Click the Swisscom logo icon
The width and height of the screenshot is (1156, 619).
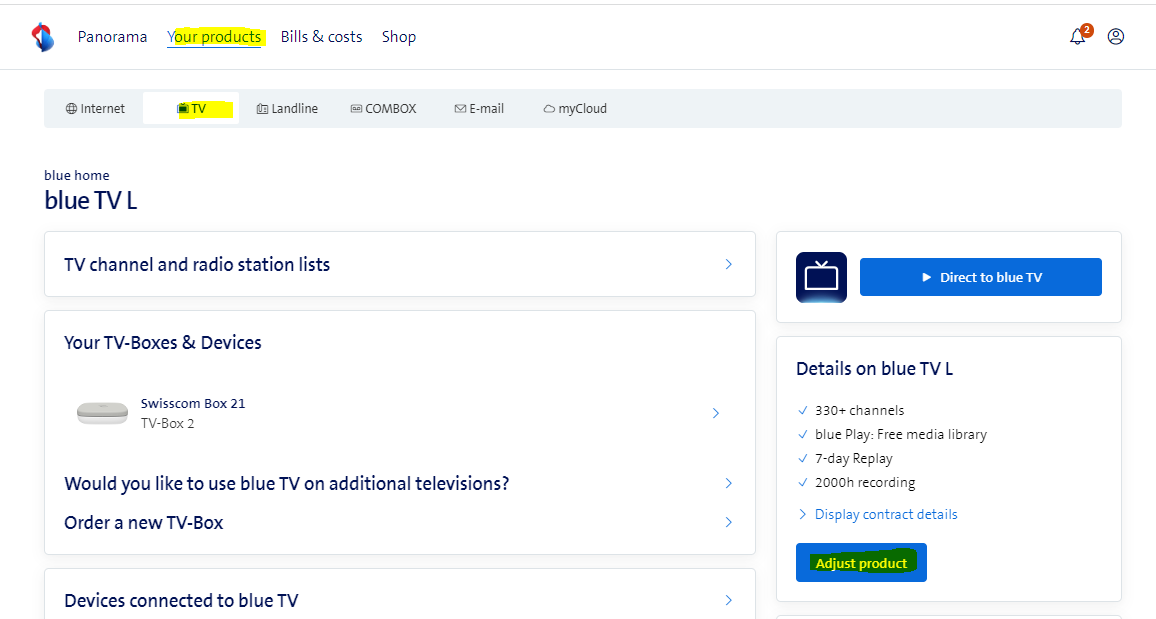click(42, 37)
